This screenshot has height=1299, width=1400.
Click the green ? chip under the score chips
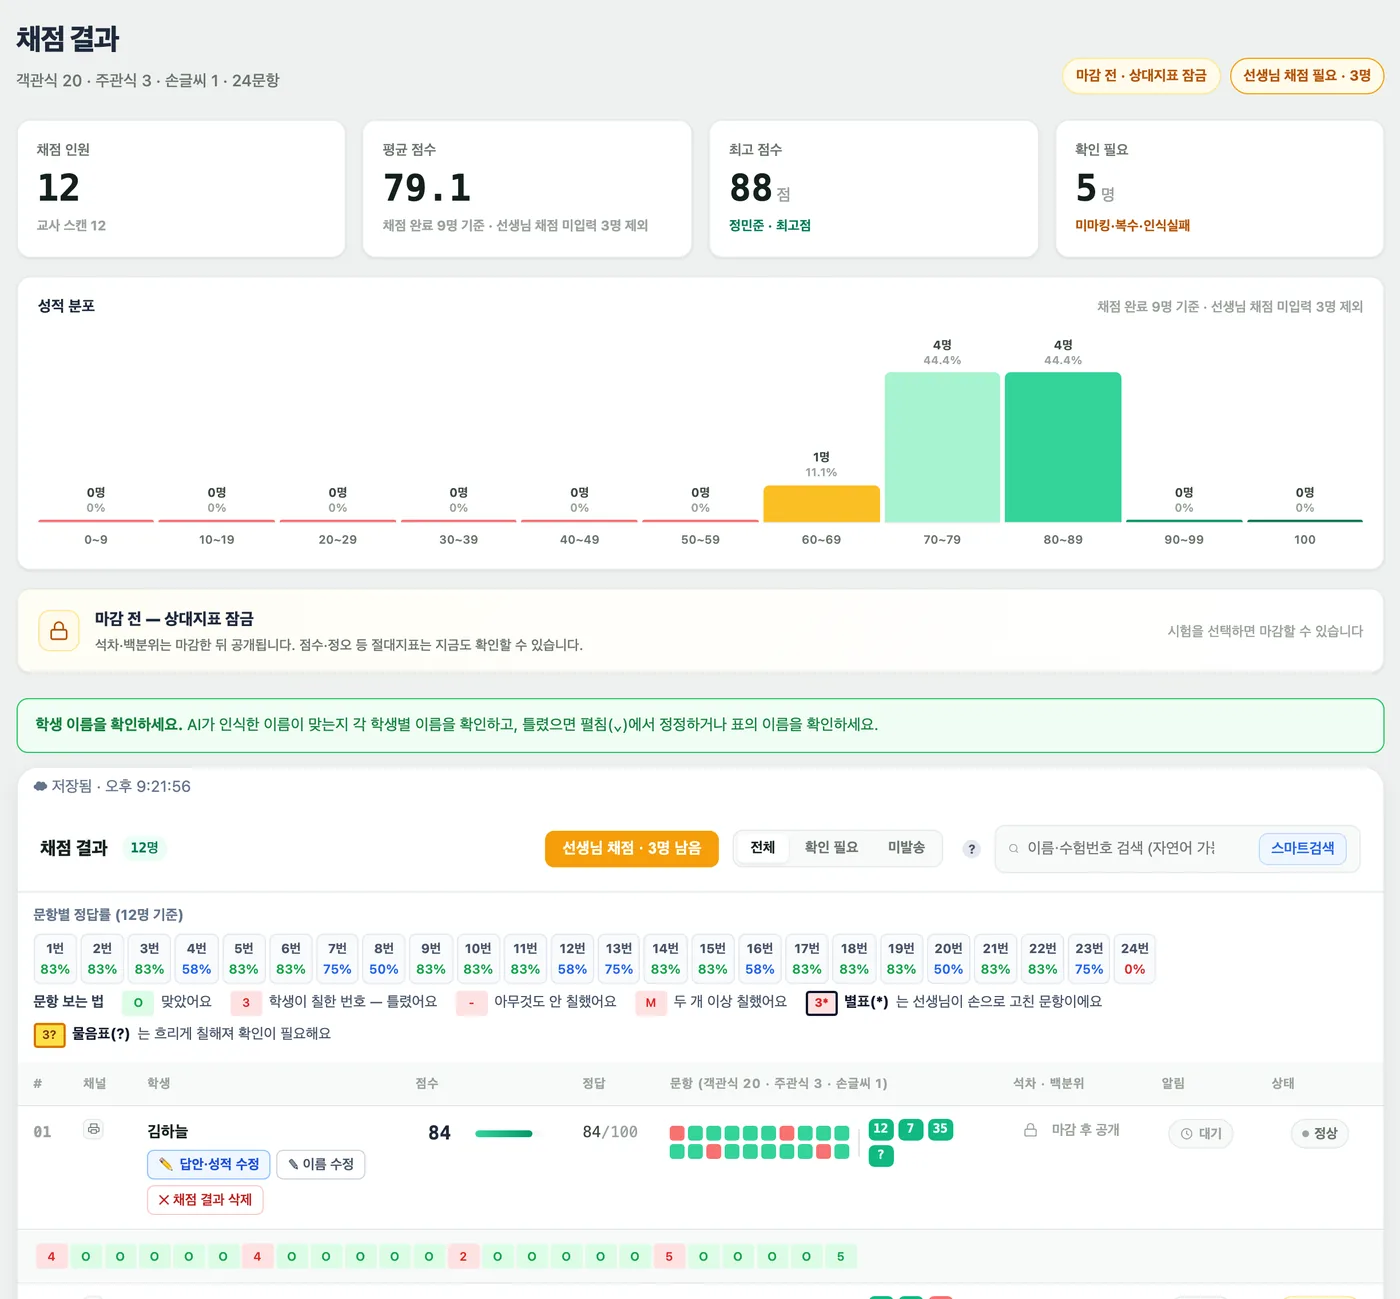click(x=881, y=1155)
